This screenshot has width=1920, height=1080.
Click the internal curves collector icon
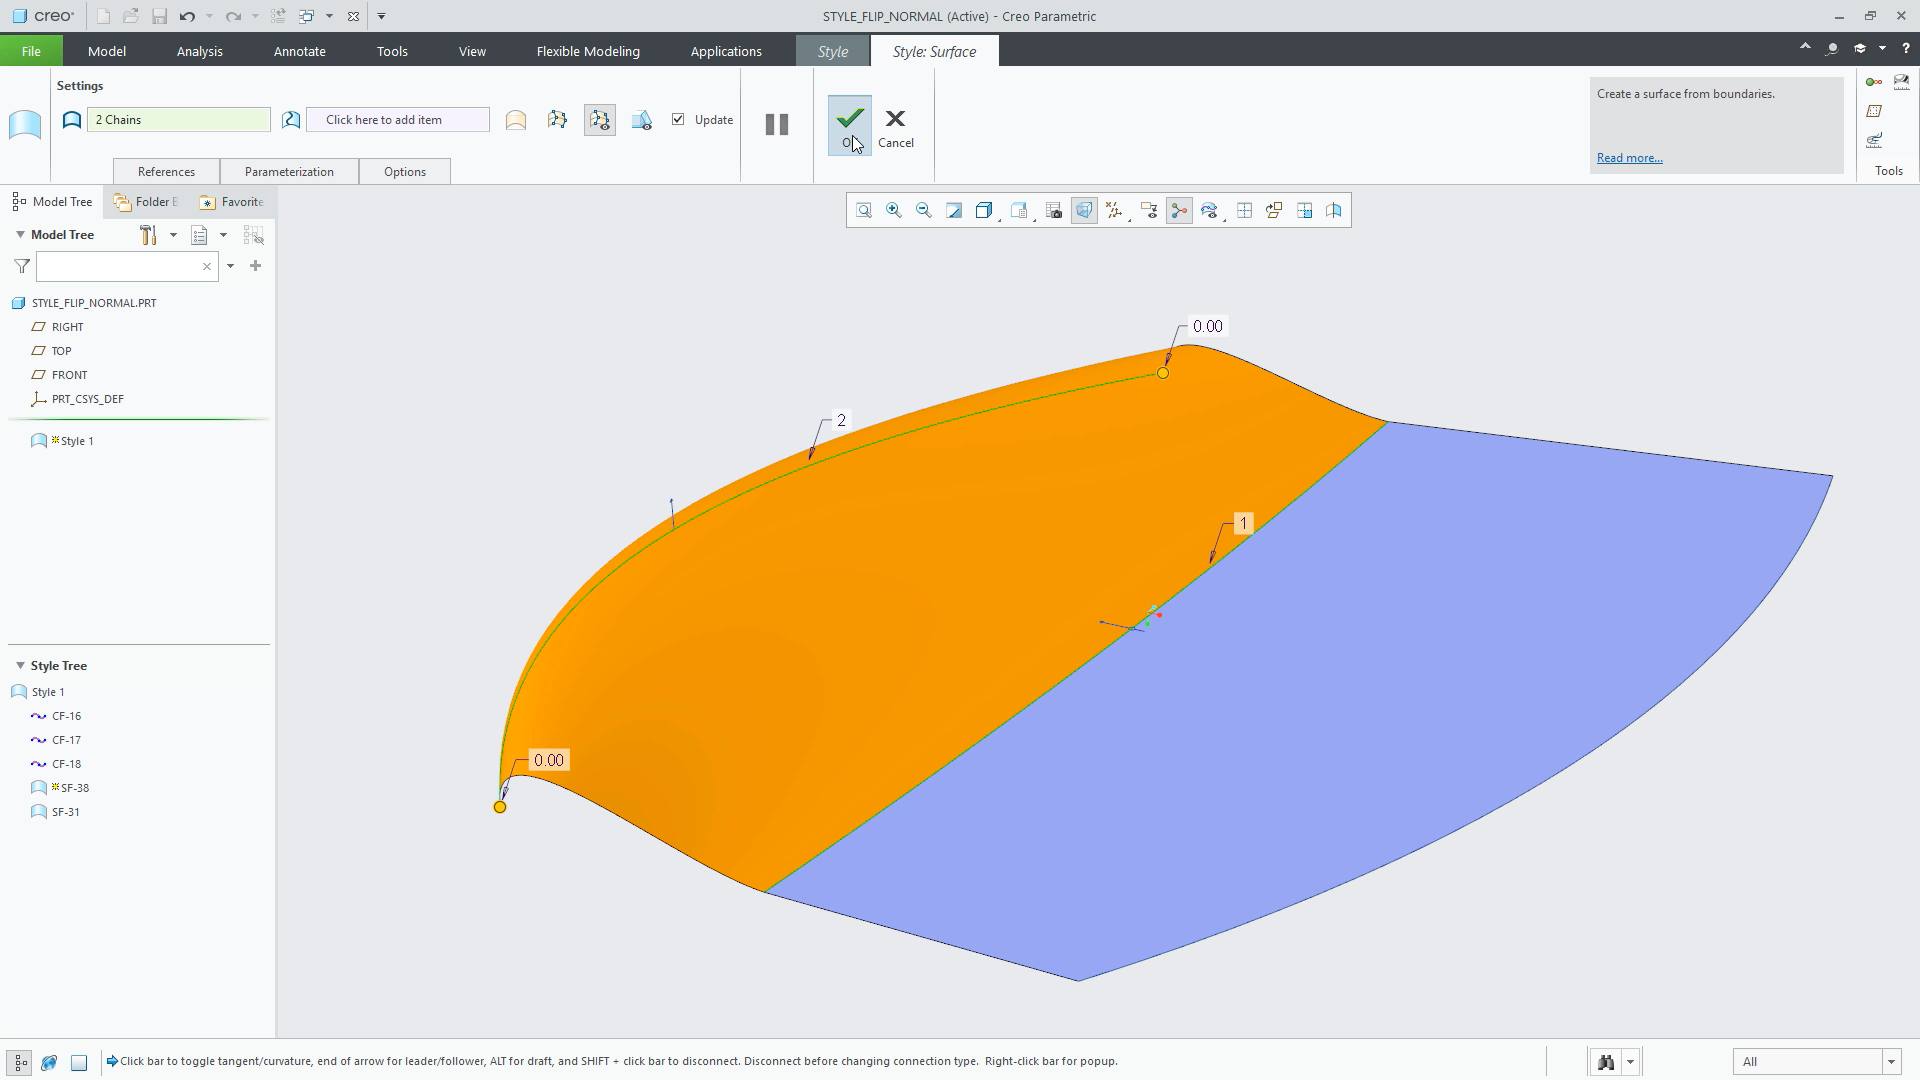point(291,120)
